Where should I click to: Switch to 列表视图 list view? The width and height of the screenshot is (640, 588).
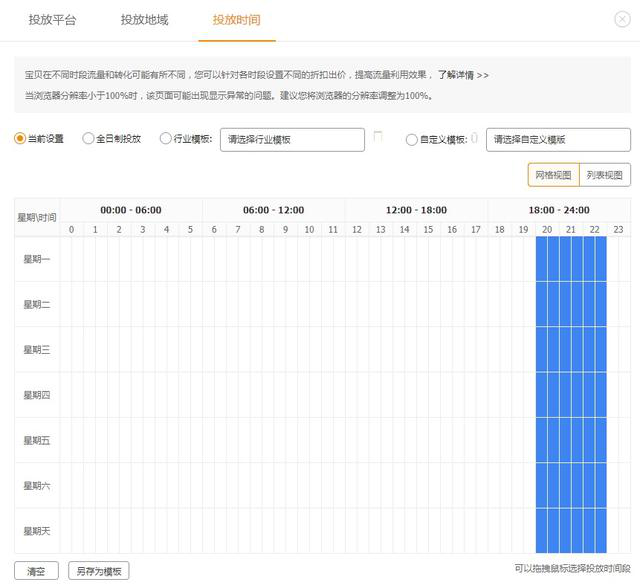point(605,175)
